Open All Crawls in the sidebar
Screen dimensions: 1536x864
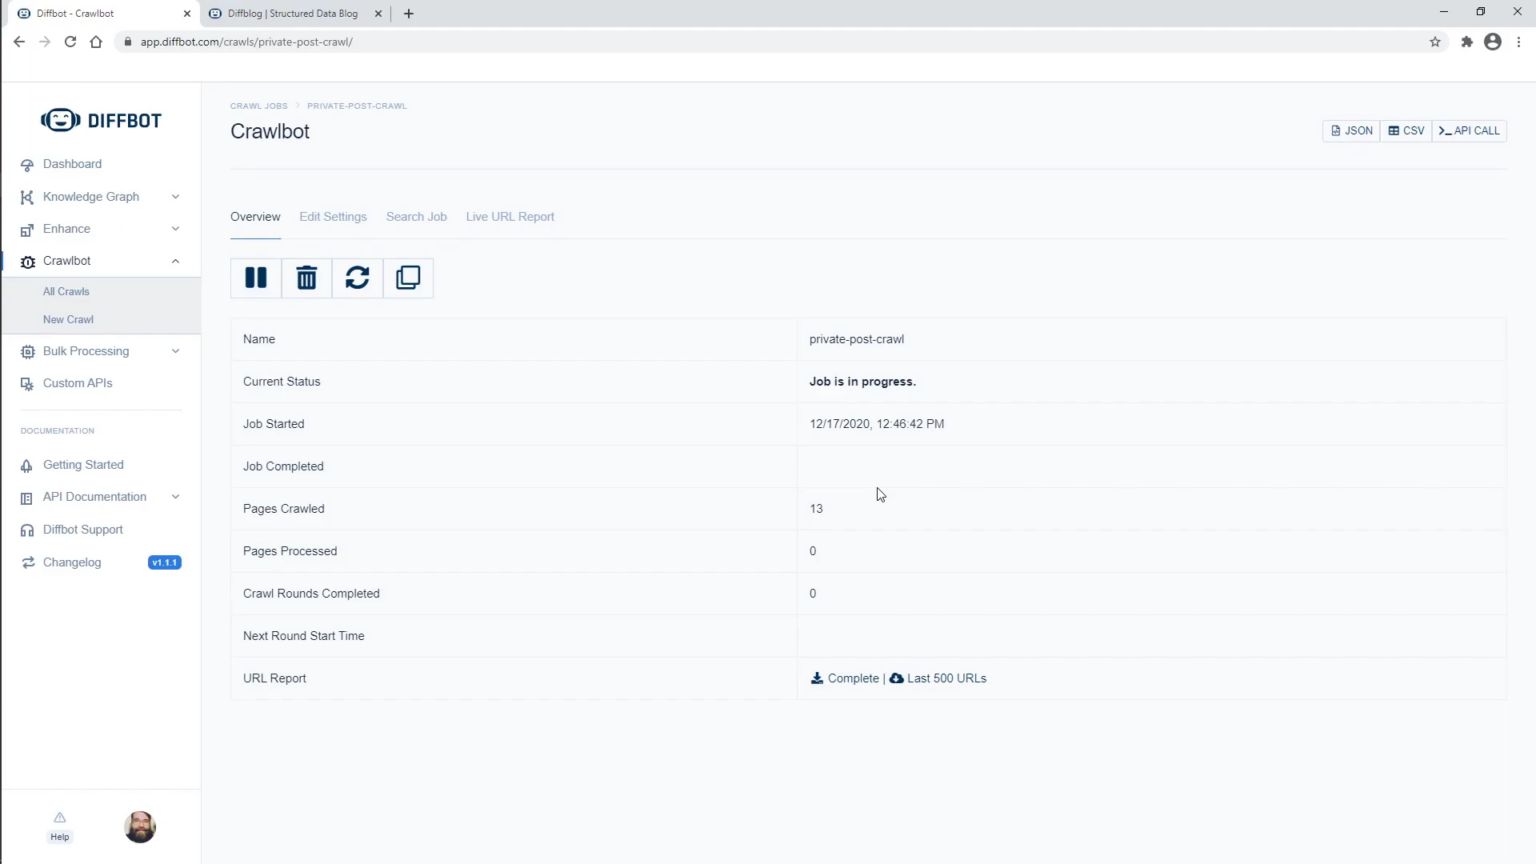coord(66,292)
